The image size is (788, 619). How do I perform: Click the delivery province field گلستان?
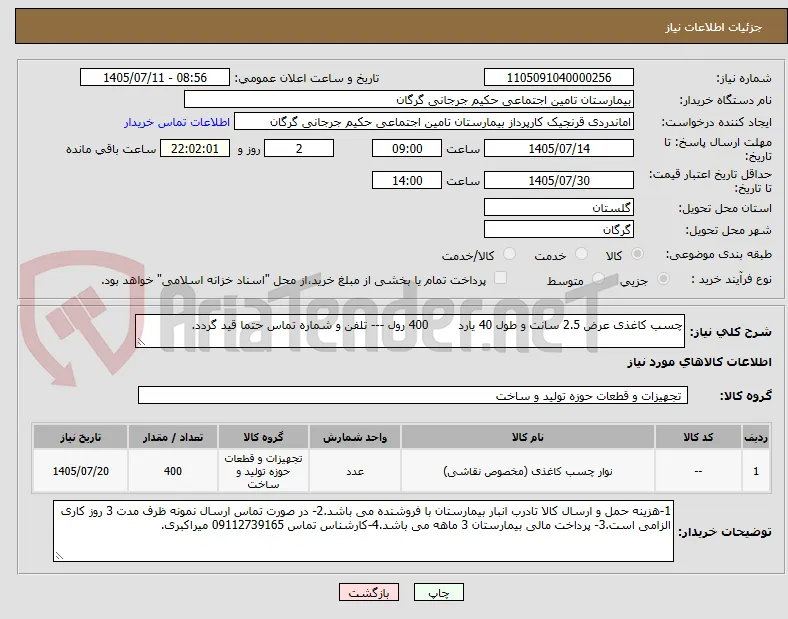click(559, 208)
